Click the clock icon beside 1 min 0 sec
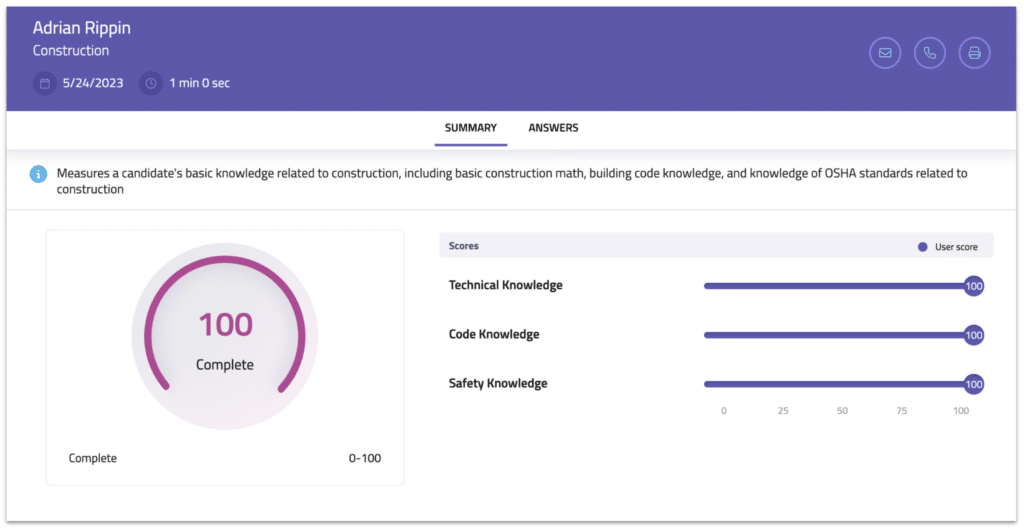The height and width of the screenshot is (531, 1024). 151,84
